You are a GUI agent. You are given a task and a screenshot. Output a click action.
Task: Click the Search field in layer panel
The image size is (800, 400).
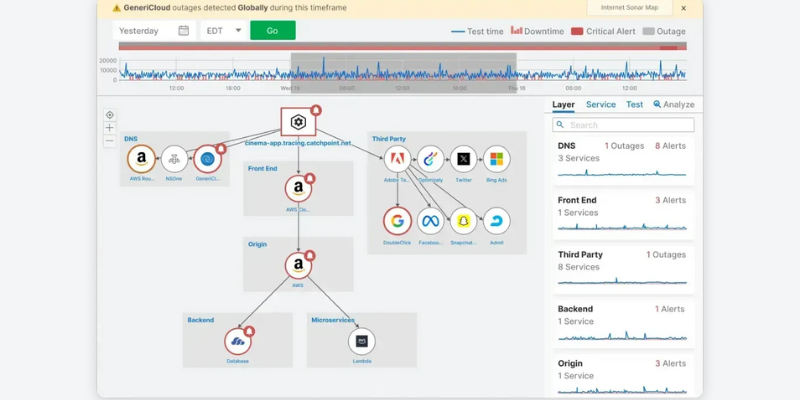[623, 125]
